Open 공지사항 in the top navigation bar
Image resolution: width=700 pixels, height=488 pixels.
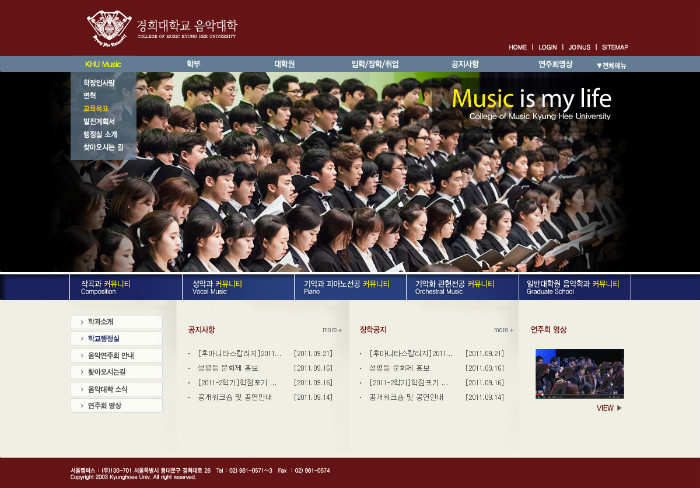click(x=465, y=64)
